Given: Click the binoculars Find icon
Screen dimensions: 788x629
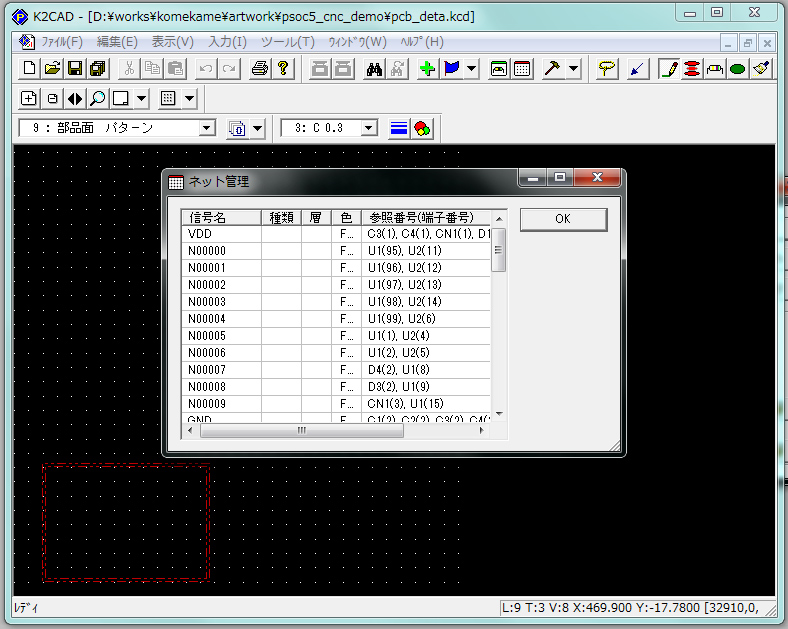Looking at the screenshot, I should (374, 68).
